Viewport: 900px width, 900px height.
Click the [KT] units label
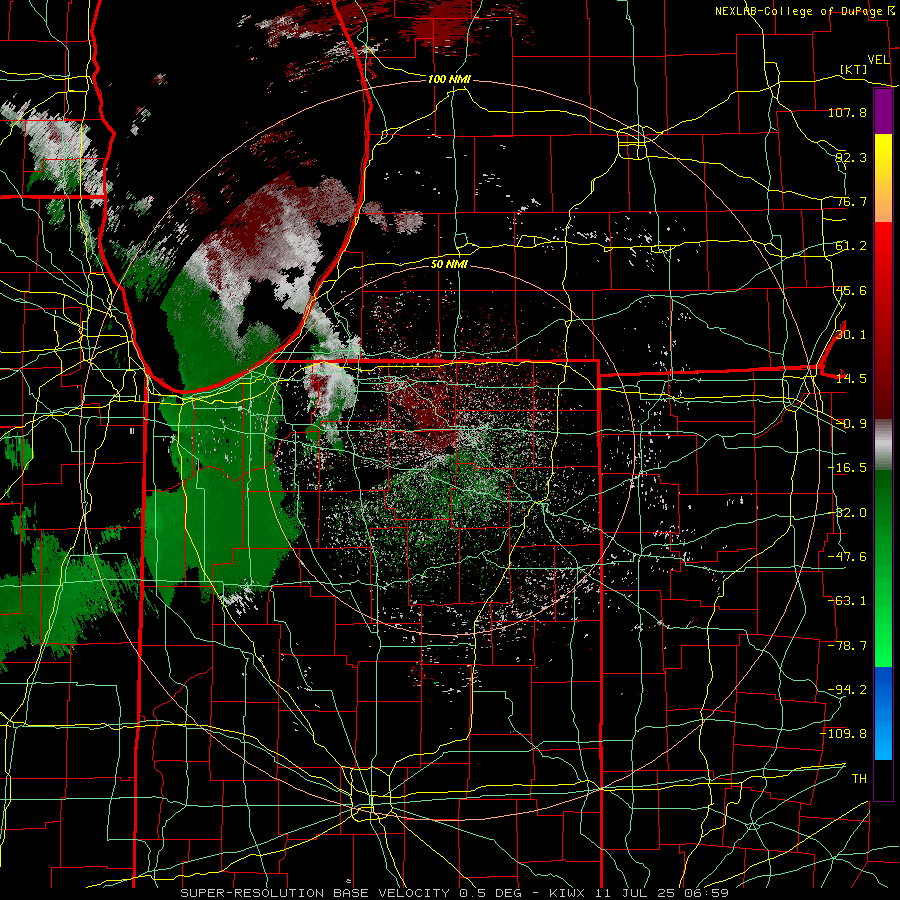[854, 69]
